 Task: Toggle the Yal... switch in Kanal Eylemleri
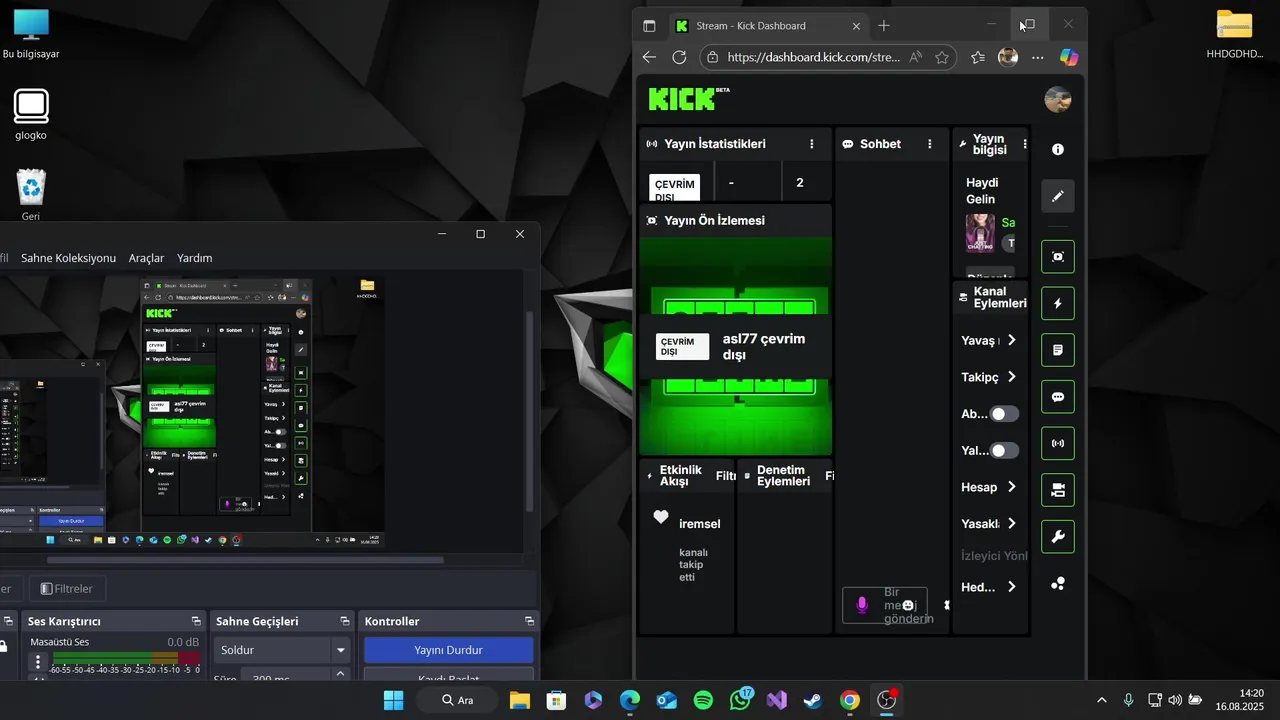[x=1004, y=451]
